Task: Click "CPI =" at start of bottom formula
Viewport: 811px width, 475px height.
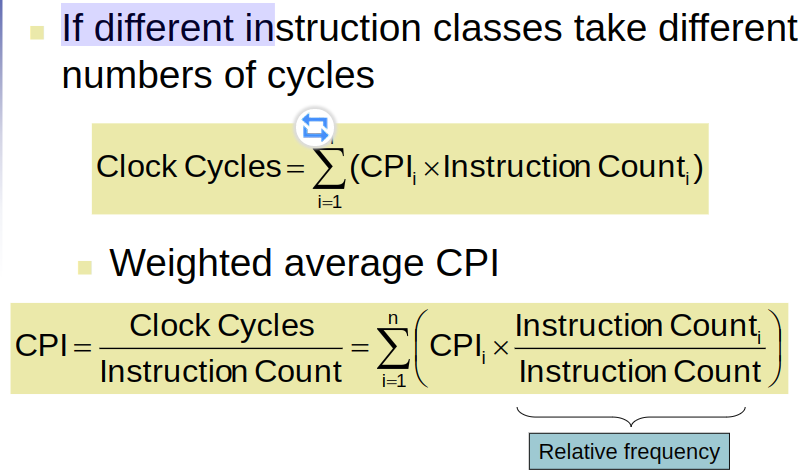Action: 53,346
